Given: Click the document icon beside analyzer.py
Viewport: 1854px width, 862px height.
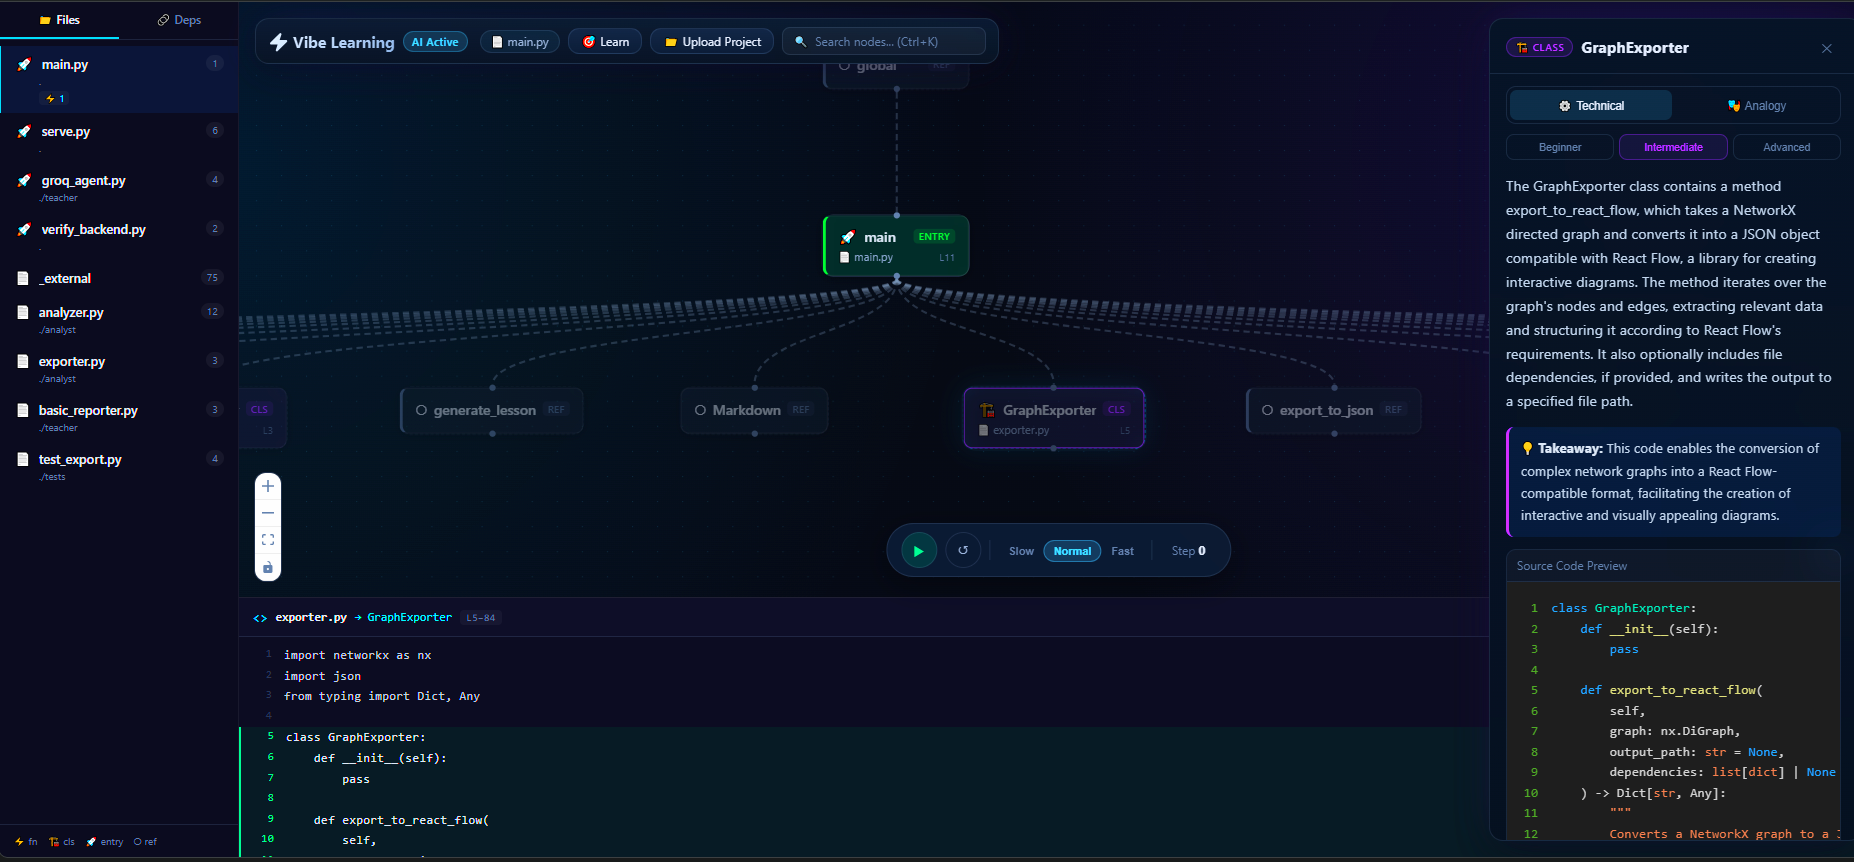Looking at the screenshot, I should (23, 312).
